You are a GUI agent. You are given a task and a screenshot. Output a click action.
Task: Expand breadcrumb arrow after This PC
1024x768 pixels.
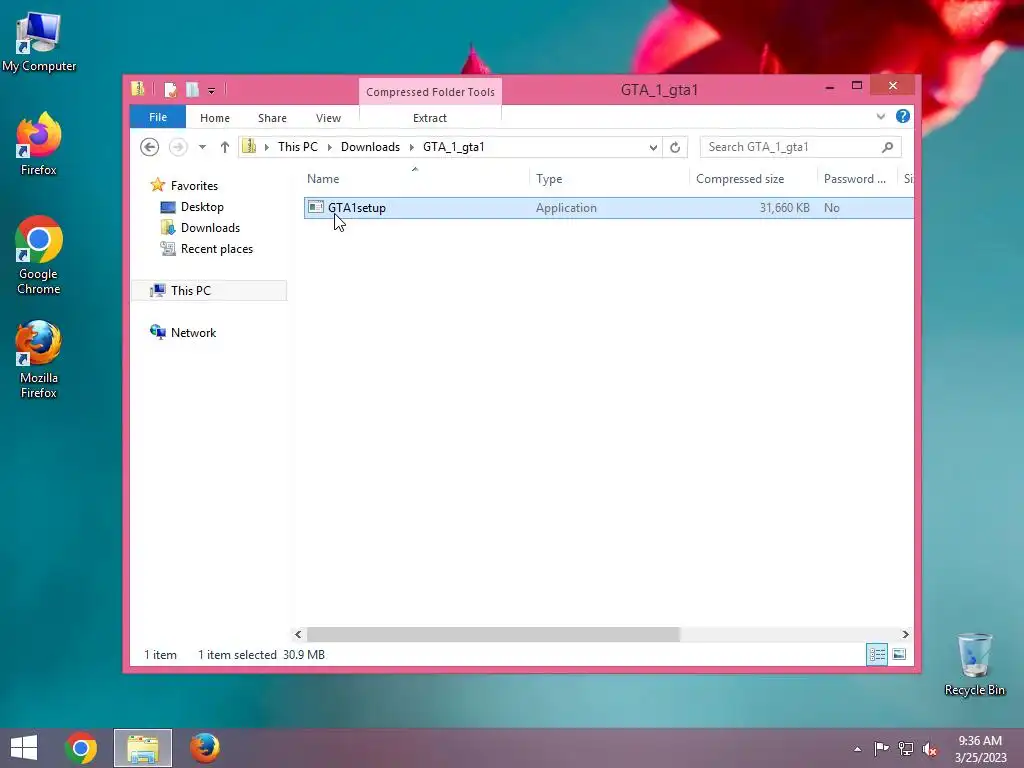tap(329, 147)
